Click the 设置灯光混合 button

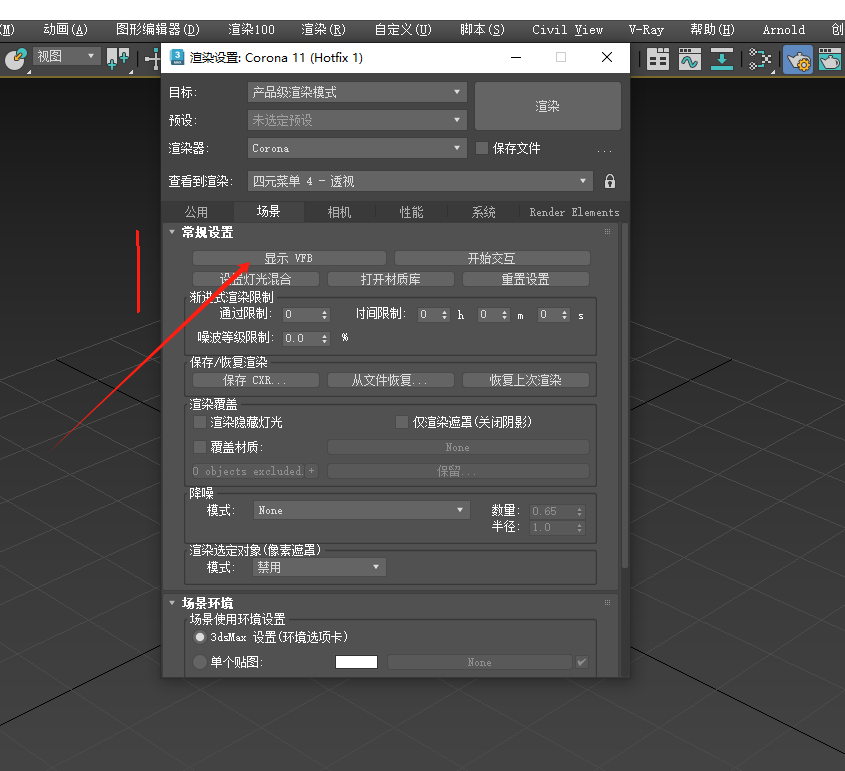256,279
